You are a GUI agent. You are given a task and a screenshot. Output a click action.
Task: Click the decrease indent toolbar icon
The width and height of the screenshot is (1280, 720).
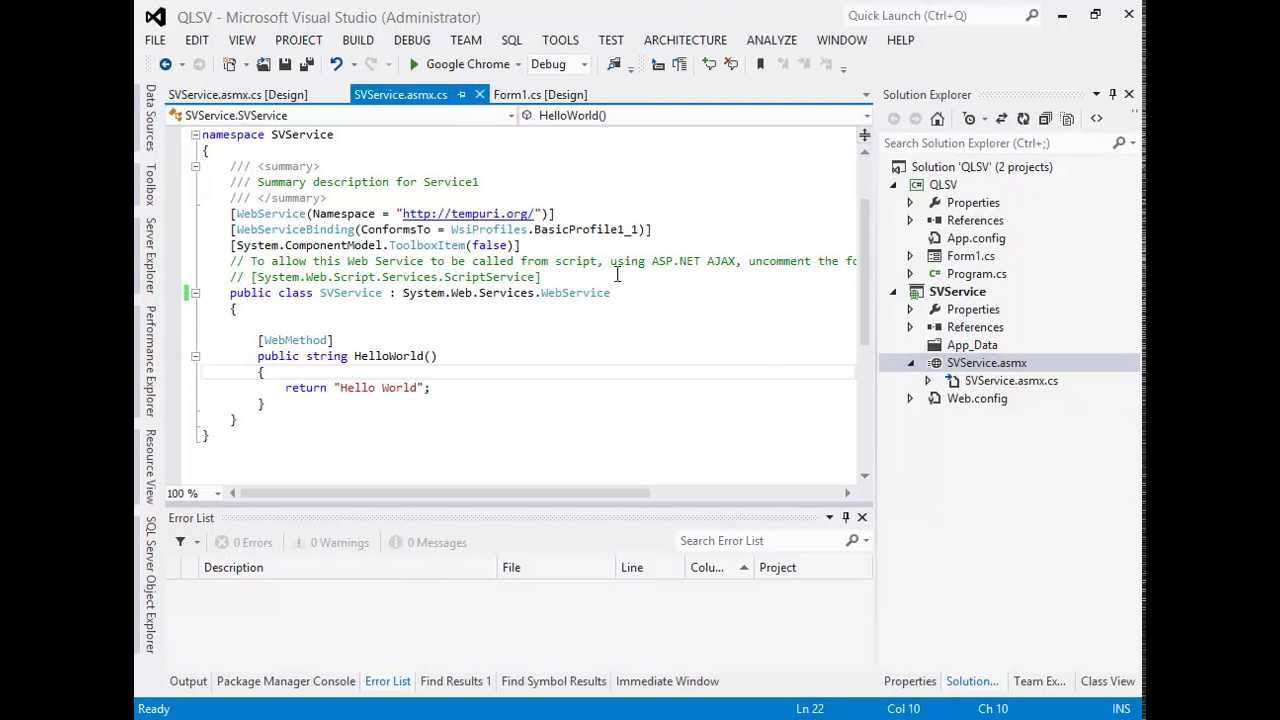click(658, 64)
